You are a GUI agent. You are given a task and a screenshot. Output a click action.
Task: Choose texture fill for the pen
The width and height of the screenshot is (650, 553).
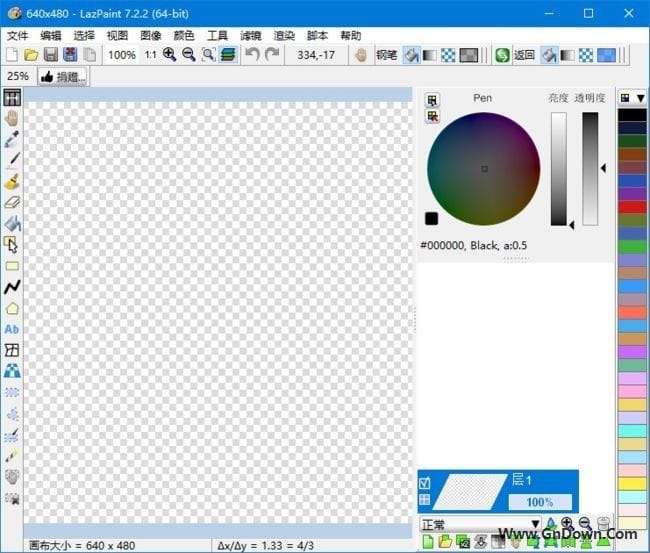click(469, 55)
